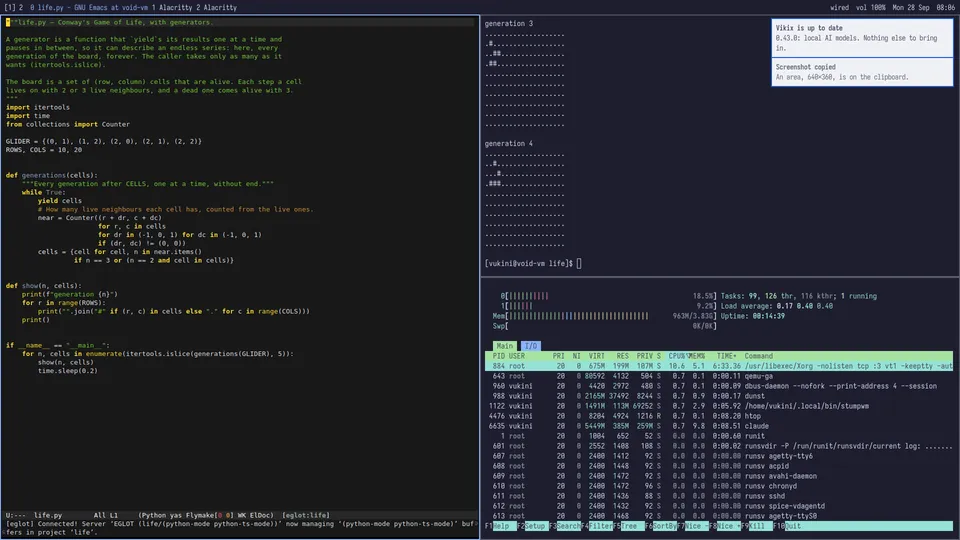This screenshot has height=540, width=960.
Task: Click the Python major mode in the mode line
Action: (x=154, y=516)
